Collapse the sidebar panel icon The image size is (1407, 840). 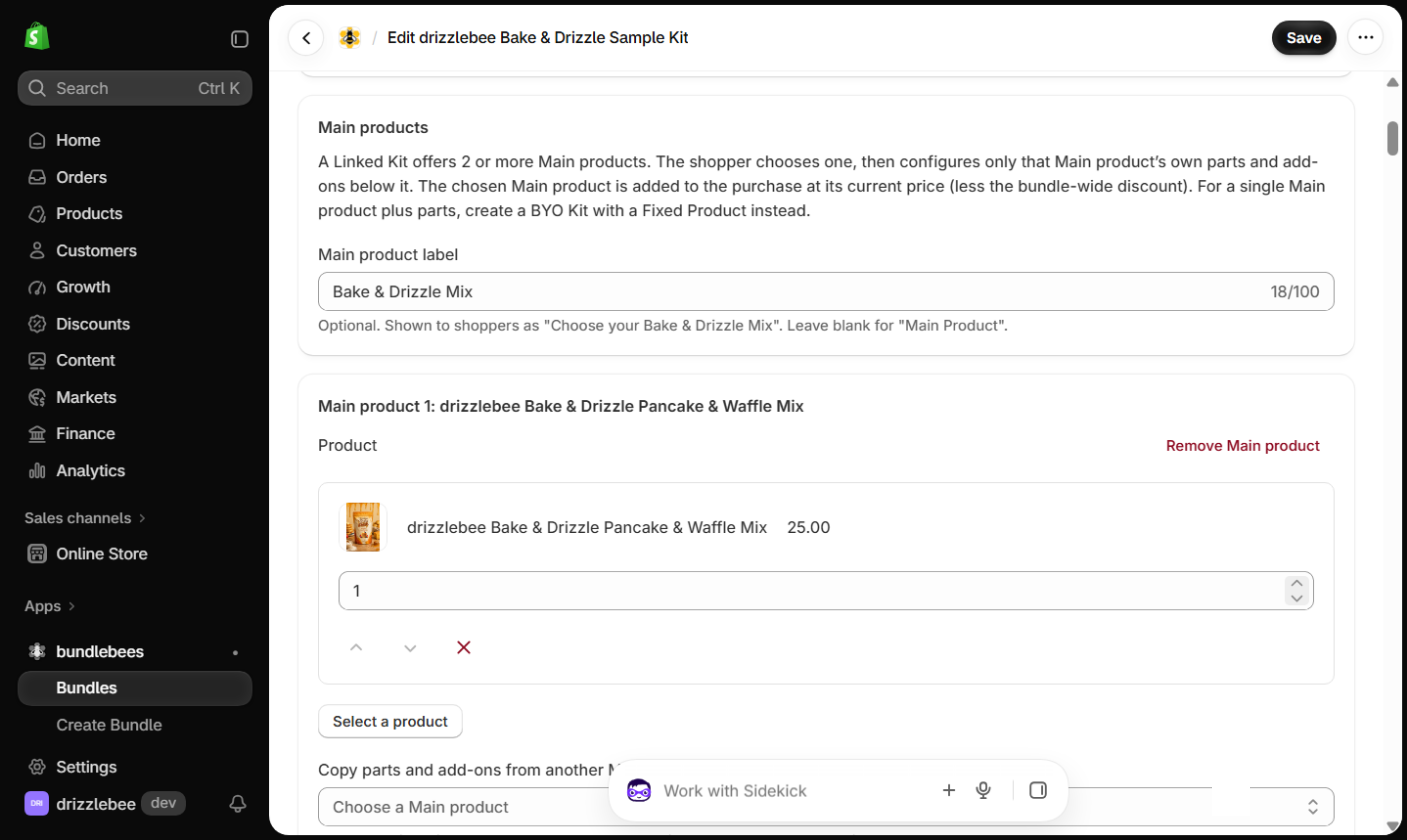tap(240, 39)
